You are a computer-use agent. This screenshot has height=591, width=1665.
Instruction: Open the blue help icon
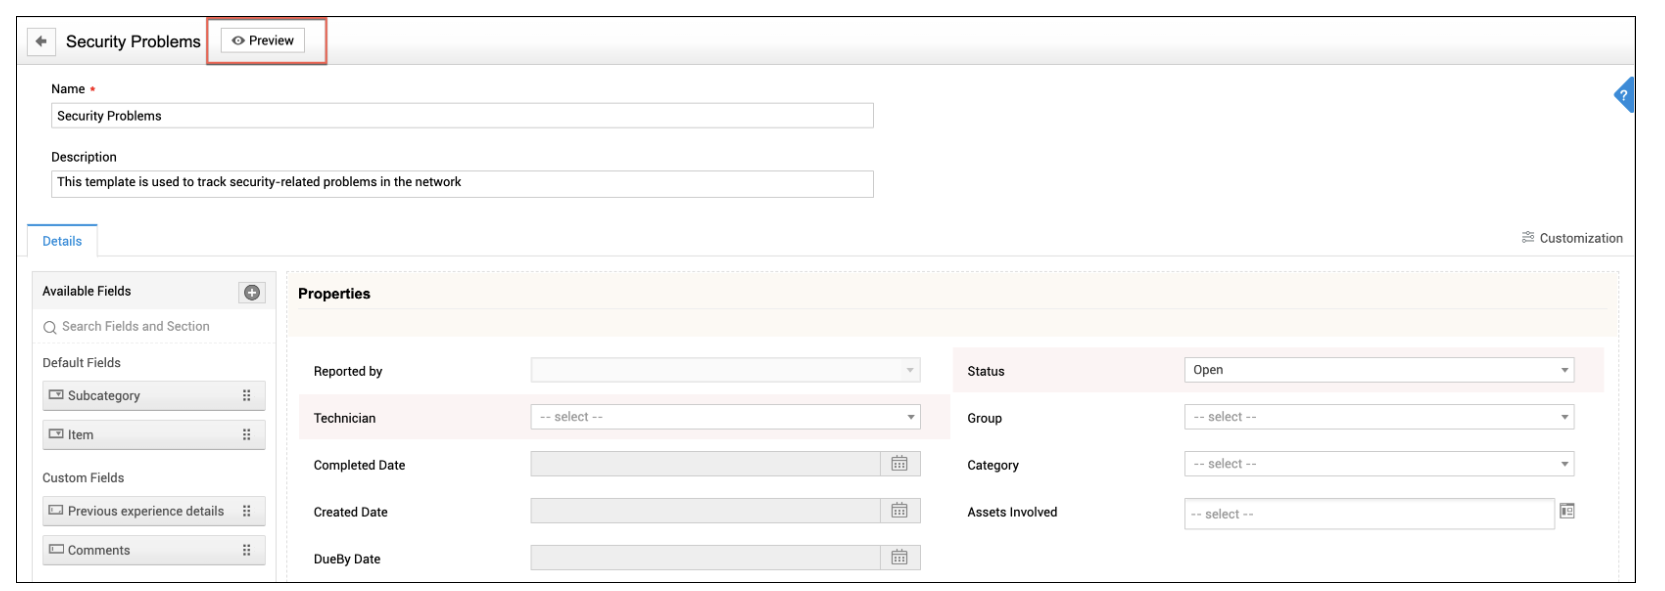pos(1624,95)
